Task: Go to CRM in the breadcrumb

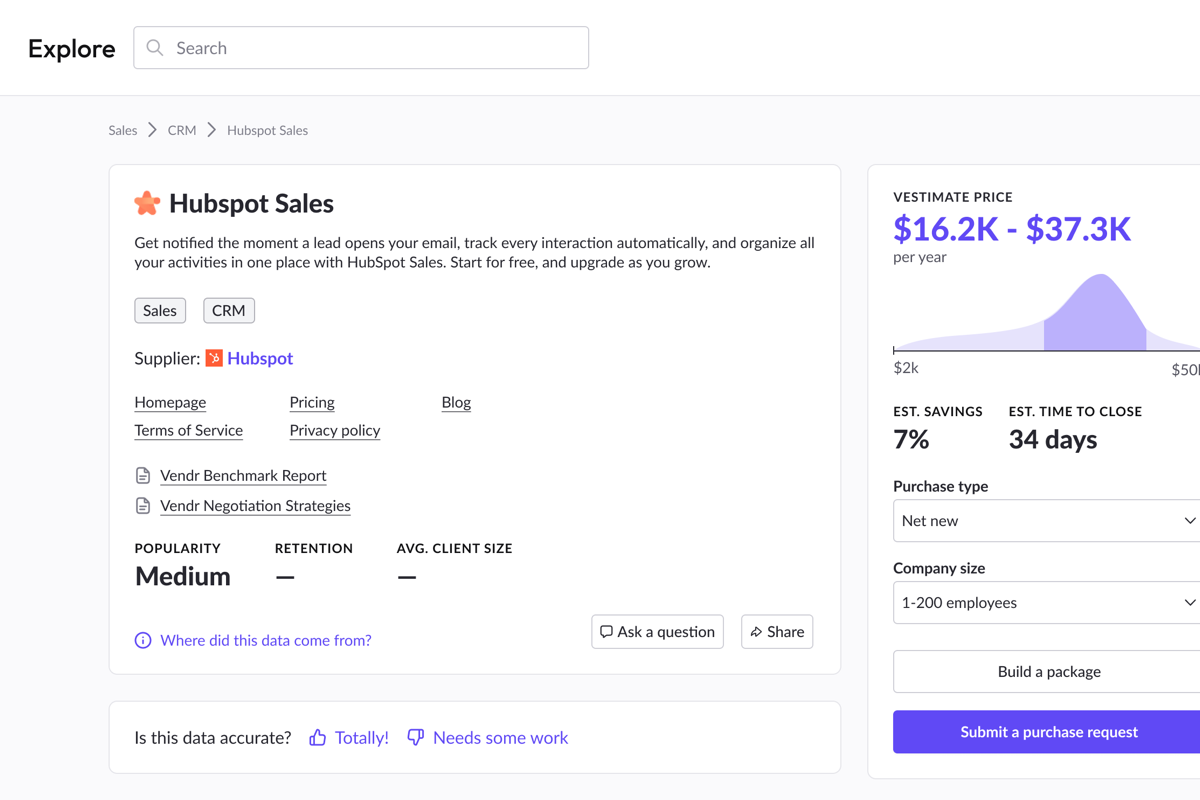Action: [182, 130]
